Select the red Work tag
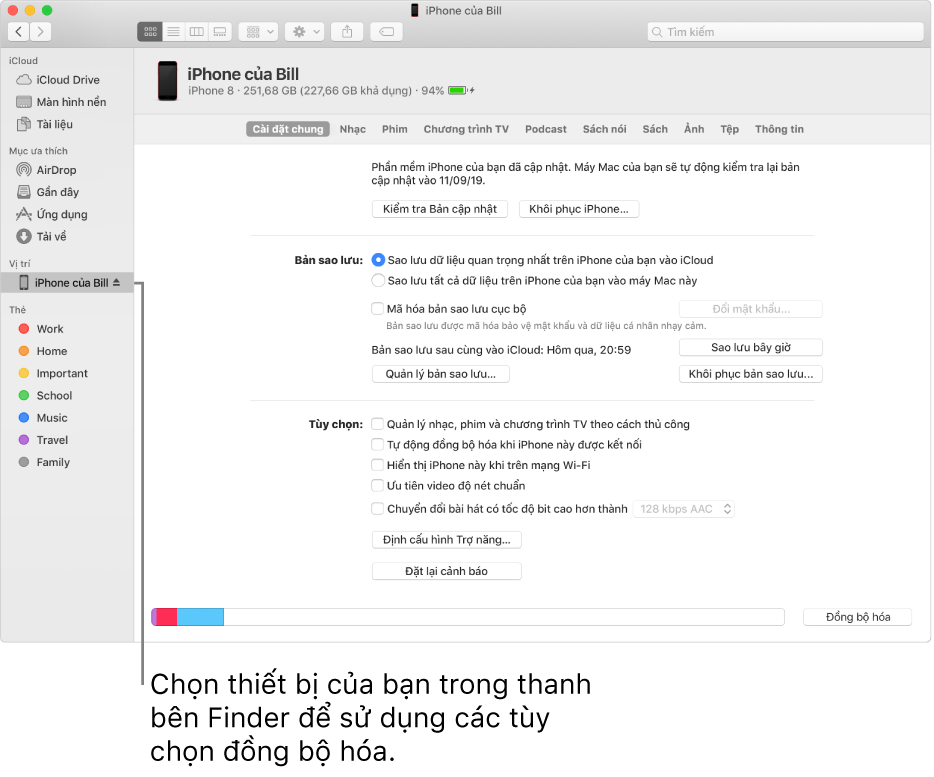The height and width of the screenshot is (777, 934). point(41,329)
